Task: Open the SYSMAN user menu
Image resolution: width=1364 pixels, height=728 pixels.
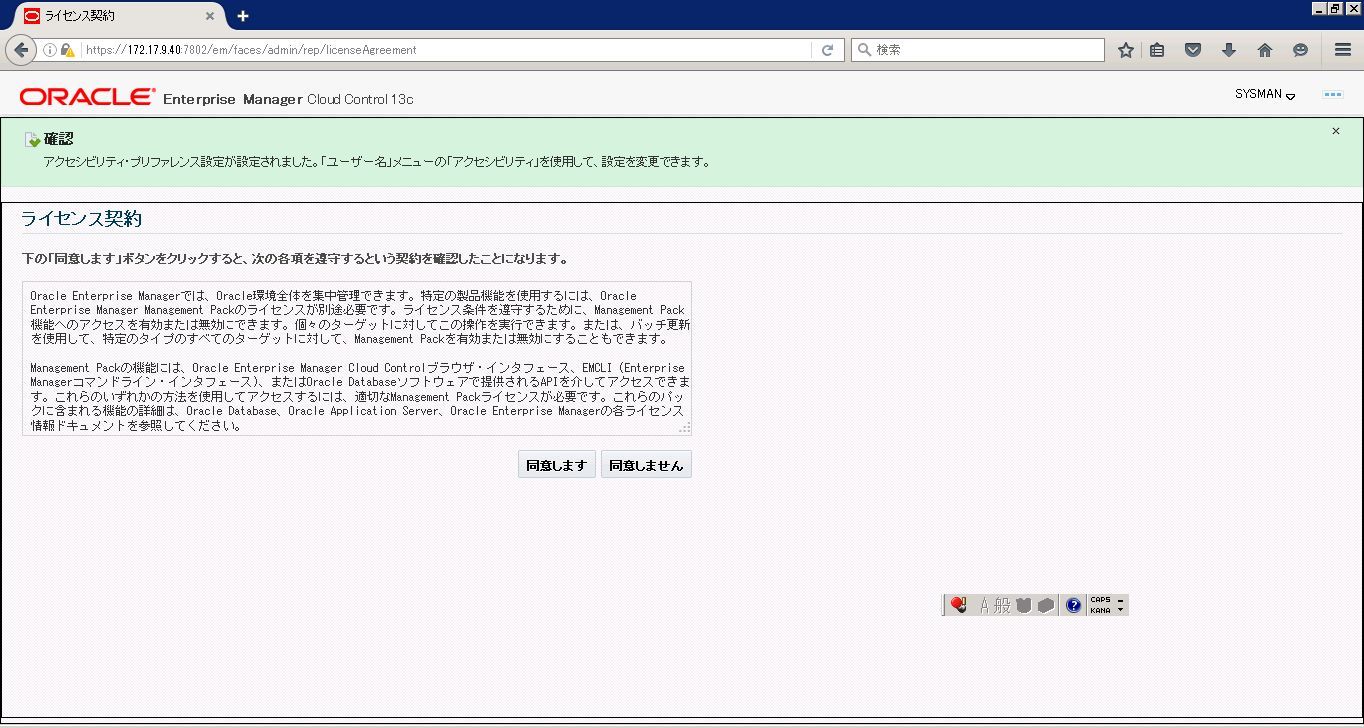Action: [1265, 94]
